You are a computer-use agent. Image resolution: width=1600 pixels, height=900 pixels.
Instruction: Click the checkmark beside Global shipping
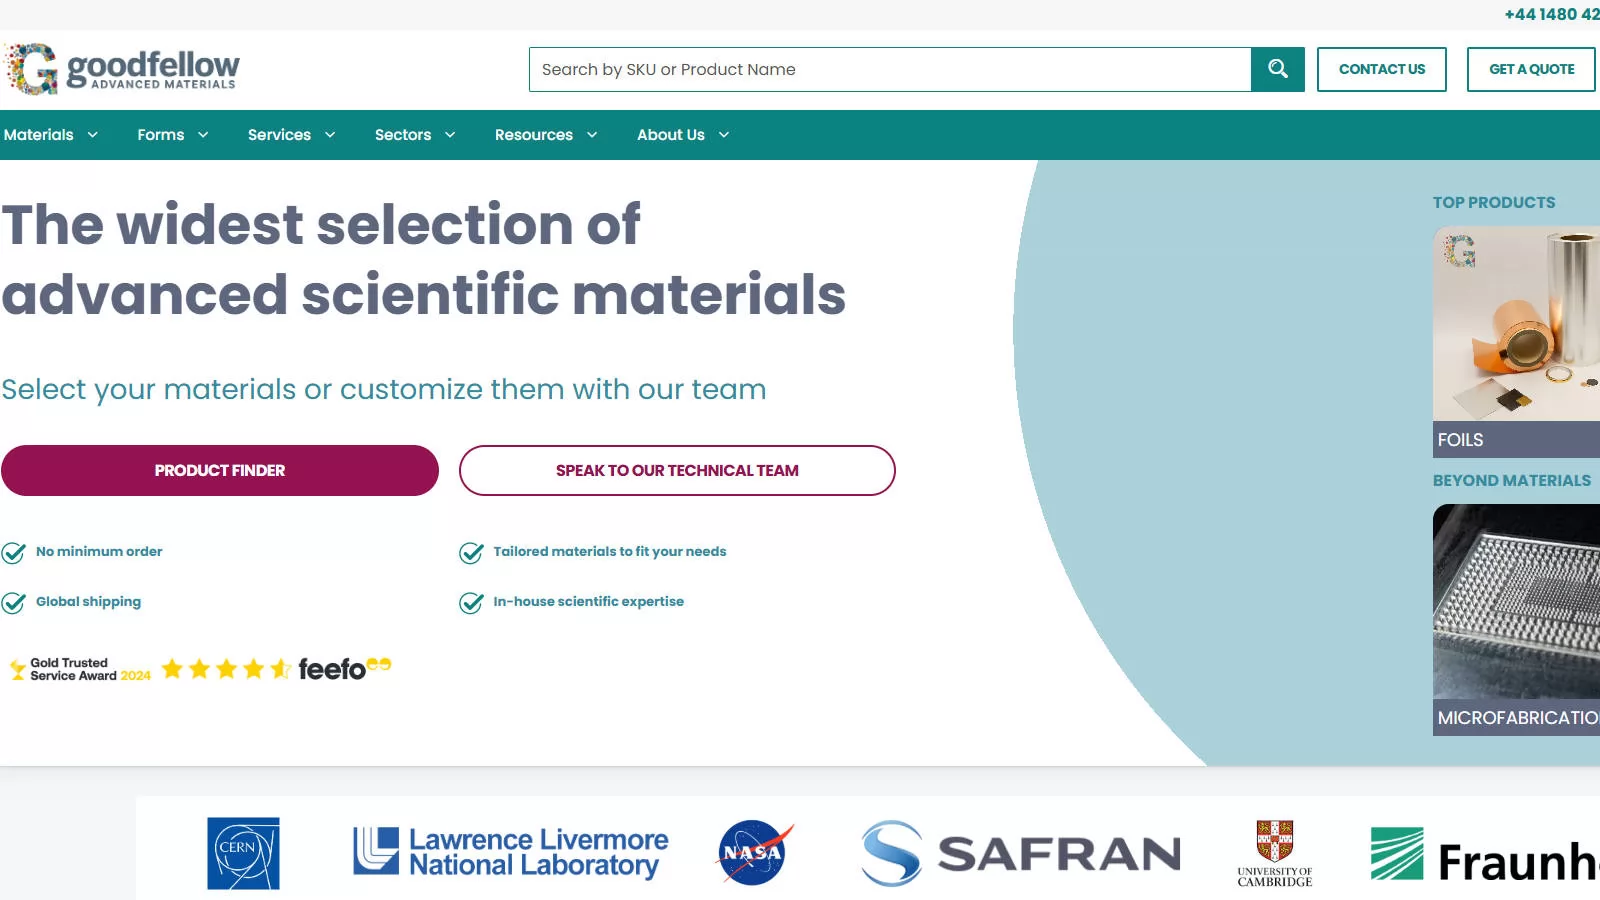(14, 603)
